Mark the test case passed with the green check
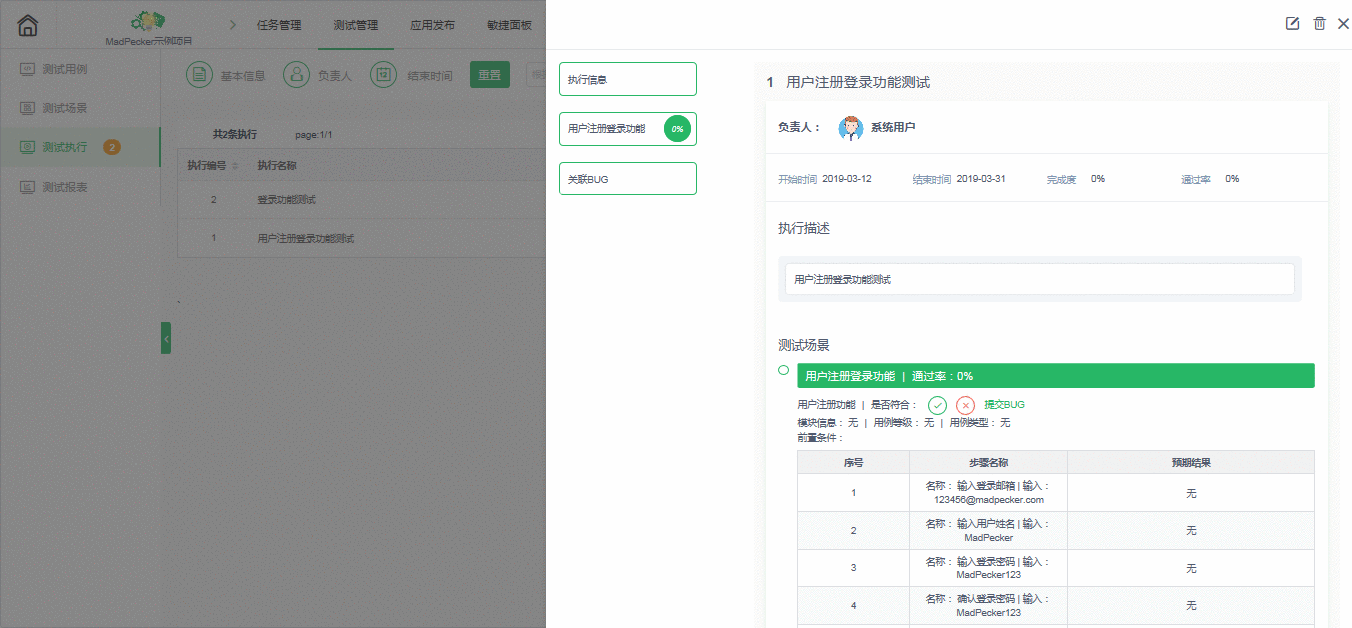The image size is (1352, 628). [x=936, y=405]
